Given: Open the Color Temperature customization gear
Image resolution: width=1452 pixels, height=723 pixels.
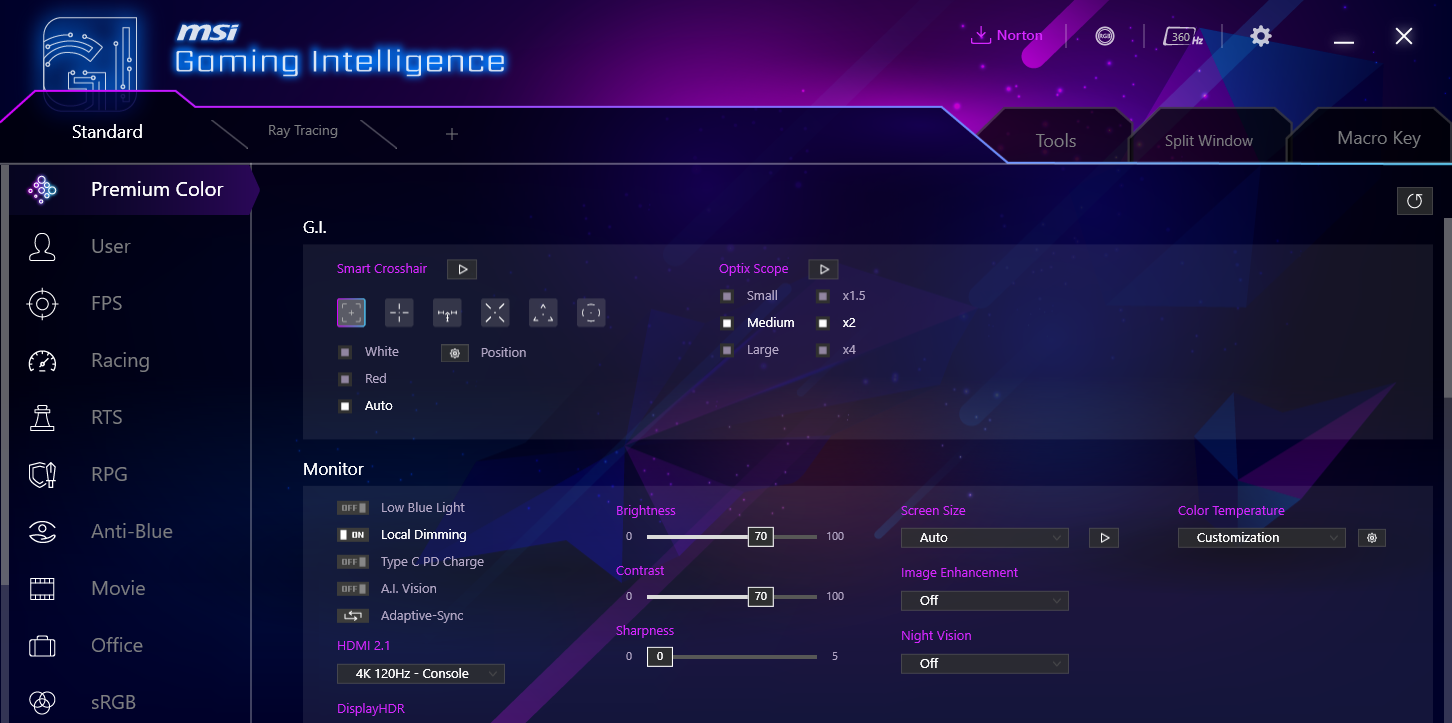Looking at the screenshot, I should coord(1371,537).
